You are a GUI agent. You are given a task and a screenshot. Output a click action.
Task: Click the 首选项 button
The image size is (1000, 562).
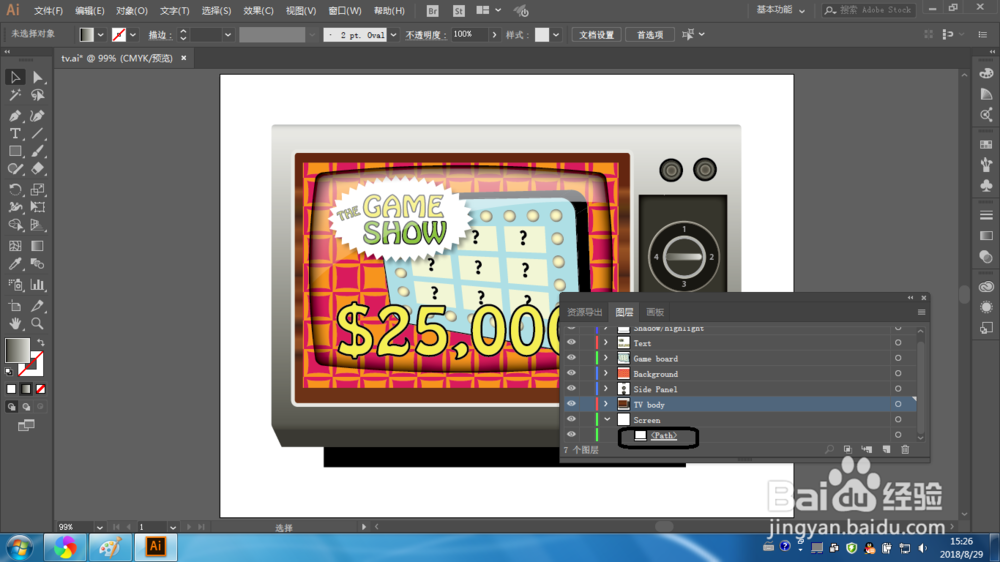(650, 35)
